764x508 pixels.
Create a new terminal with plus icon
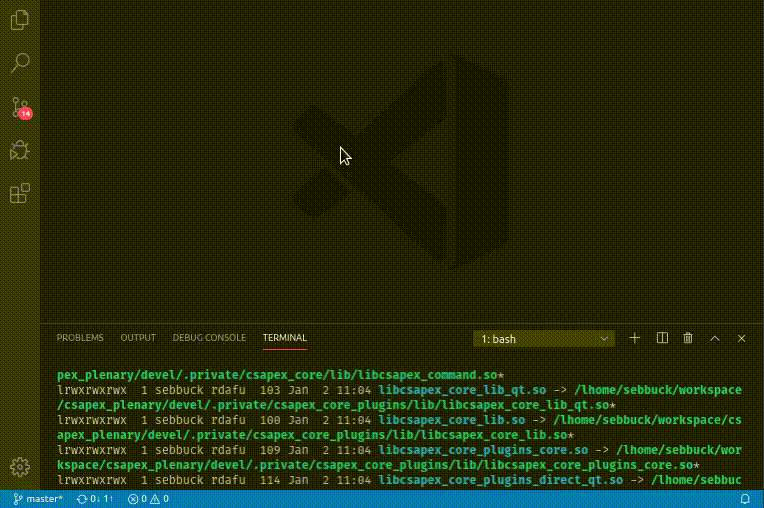(634, 338)
